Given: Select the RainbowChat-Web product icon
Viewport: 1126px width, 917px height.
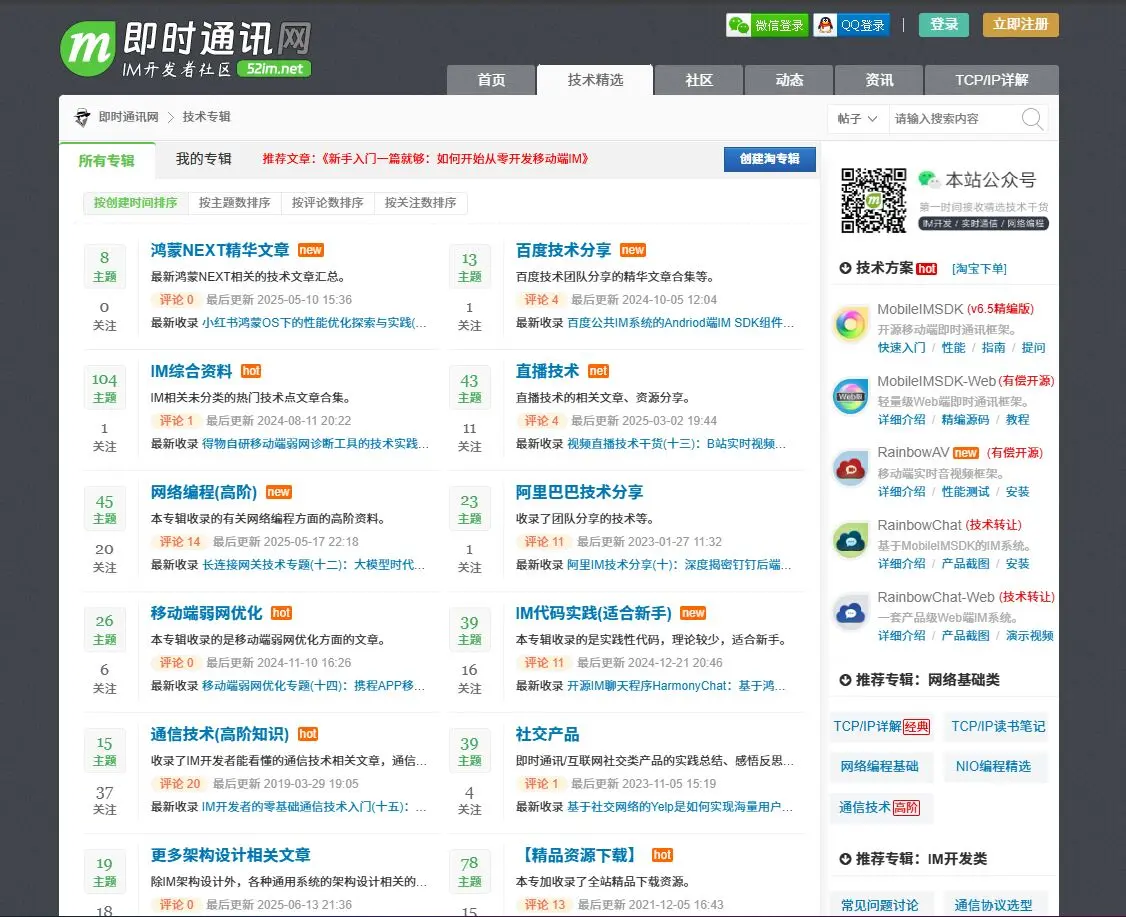Looking at the screenshot, I should [850, 612].
